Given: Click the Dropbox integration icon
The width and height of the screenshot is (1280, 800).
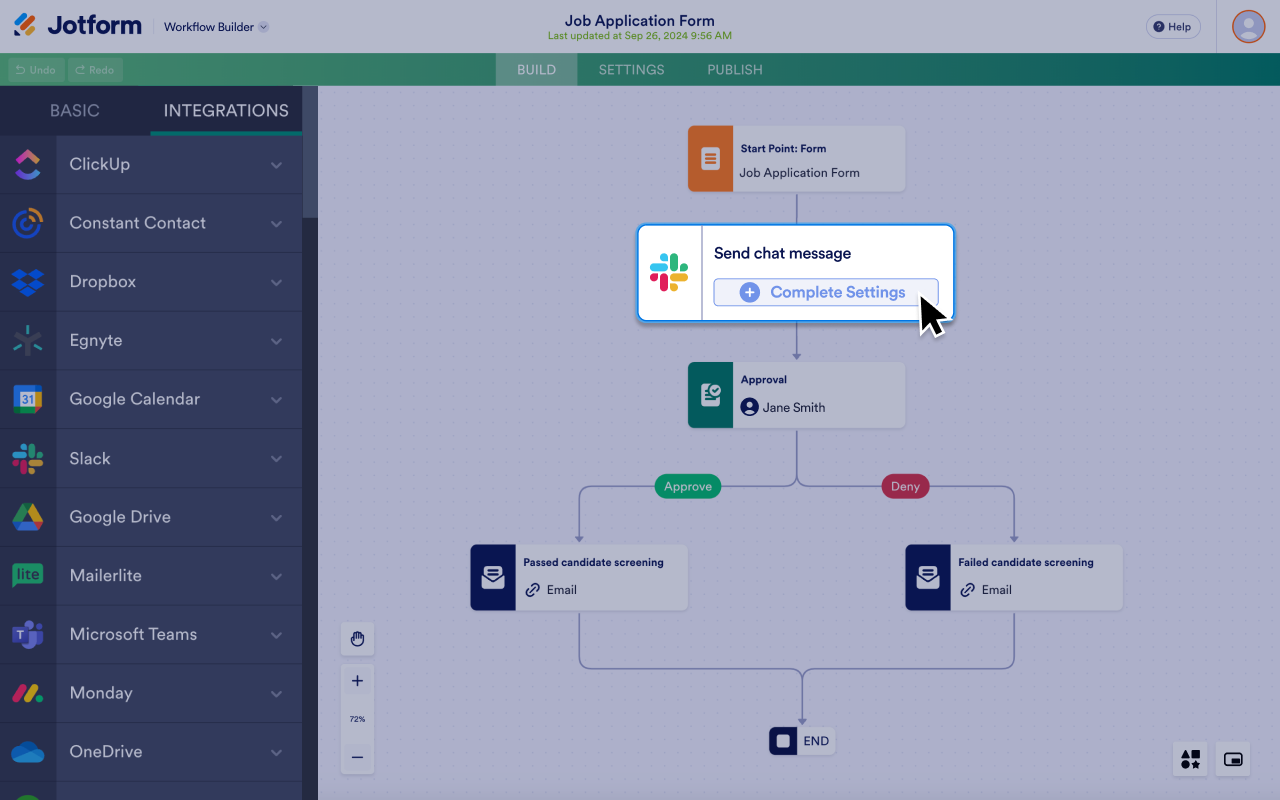Looking at the screenshot, I should point(28,282).
